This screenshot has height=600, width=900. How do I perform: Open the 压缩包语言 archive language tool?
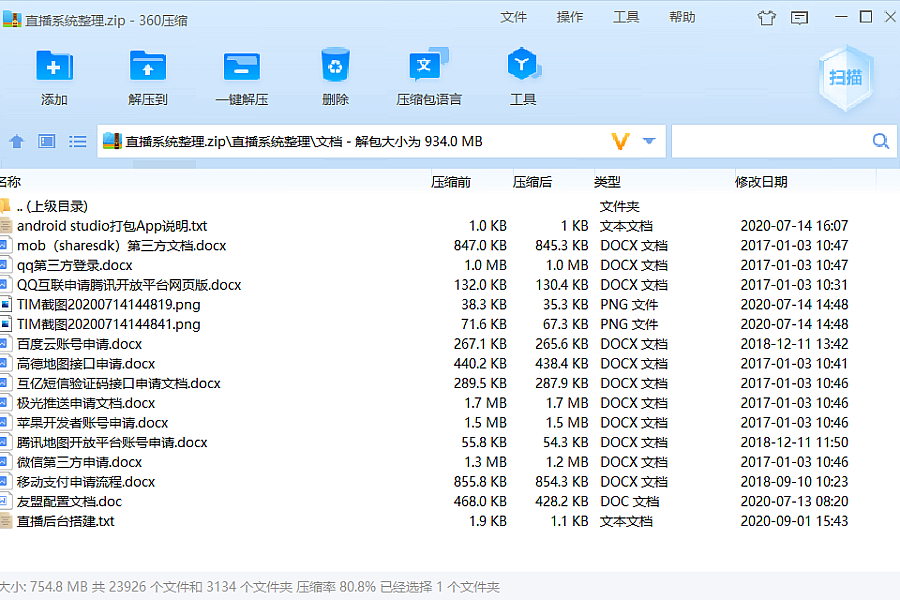[x=428, y=65]
